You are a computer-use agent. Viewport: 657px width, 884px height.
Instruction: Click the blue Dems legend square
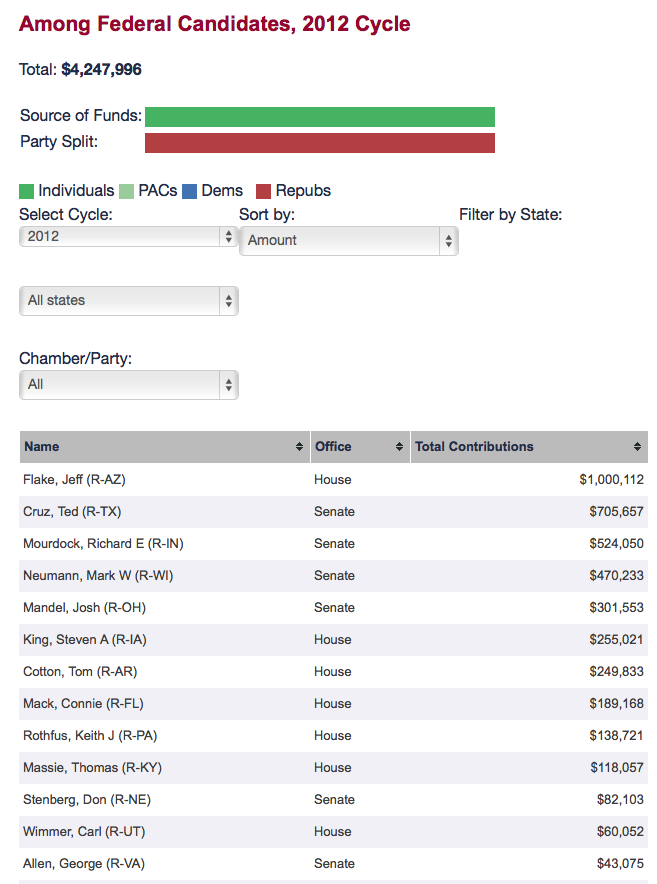click(x=189, y=191)
